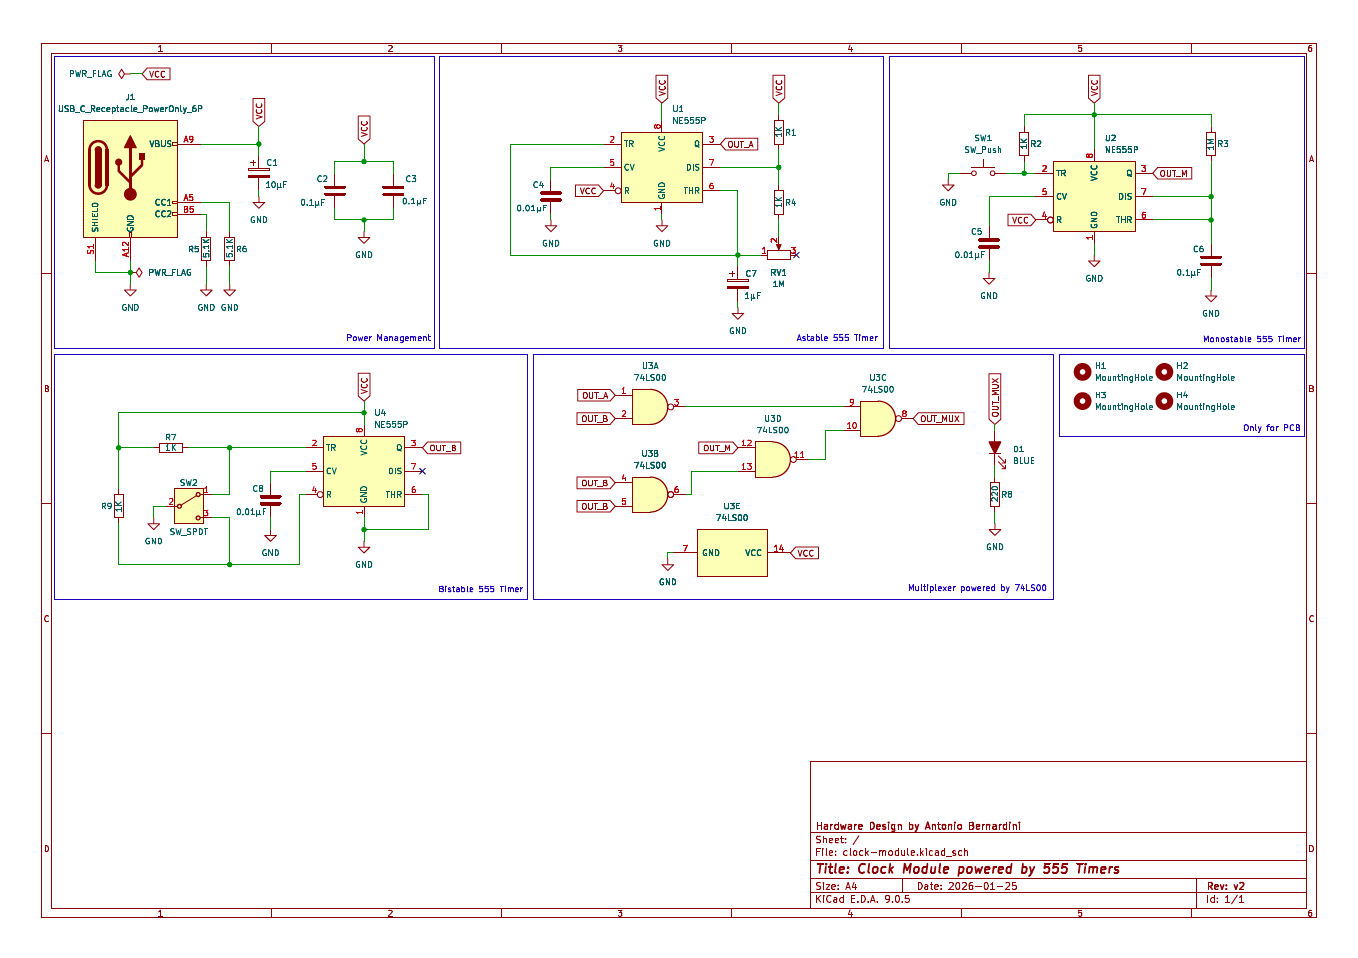Image resolution: width=1358 pixels, height=958 pixels.
Task: Click the OUT_M input label on U3D
Action: pyautogui.click(x=718, y=448)
